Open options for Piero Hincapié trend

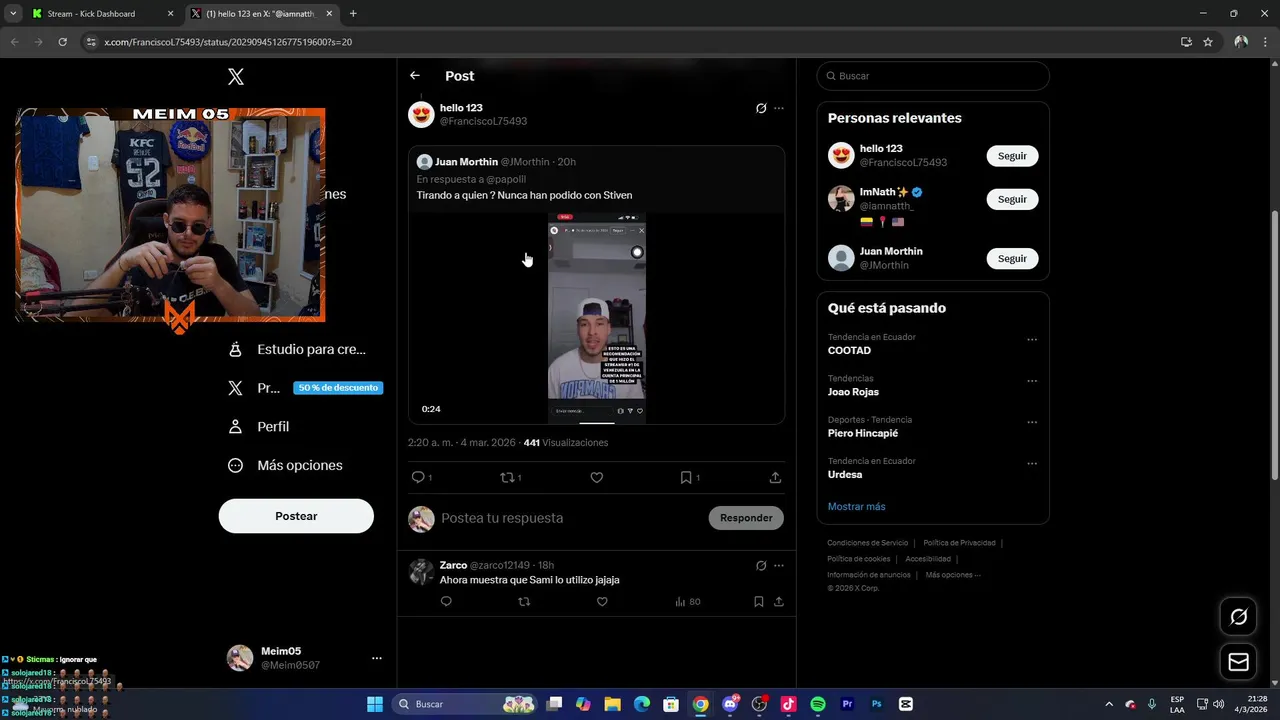[x=1032, y=422]
